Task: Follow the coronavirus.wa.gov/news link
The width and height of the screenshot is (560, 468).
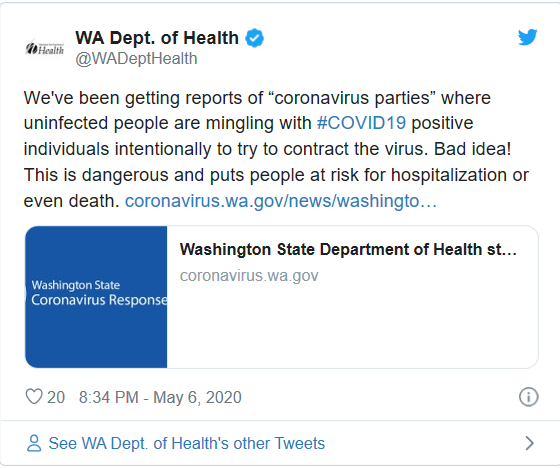Action: pos(281,201)
